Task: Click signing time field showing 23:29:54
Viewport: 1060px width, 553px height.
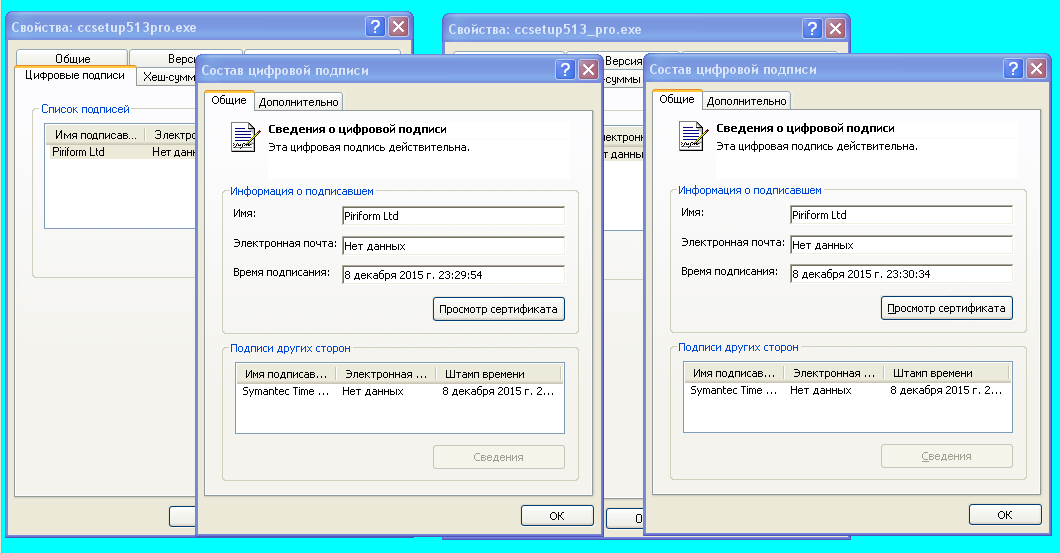Action: pos(453,274)
